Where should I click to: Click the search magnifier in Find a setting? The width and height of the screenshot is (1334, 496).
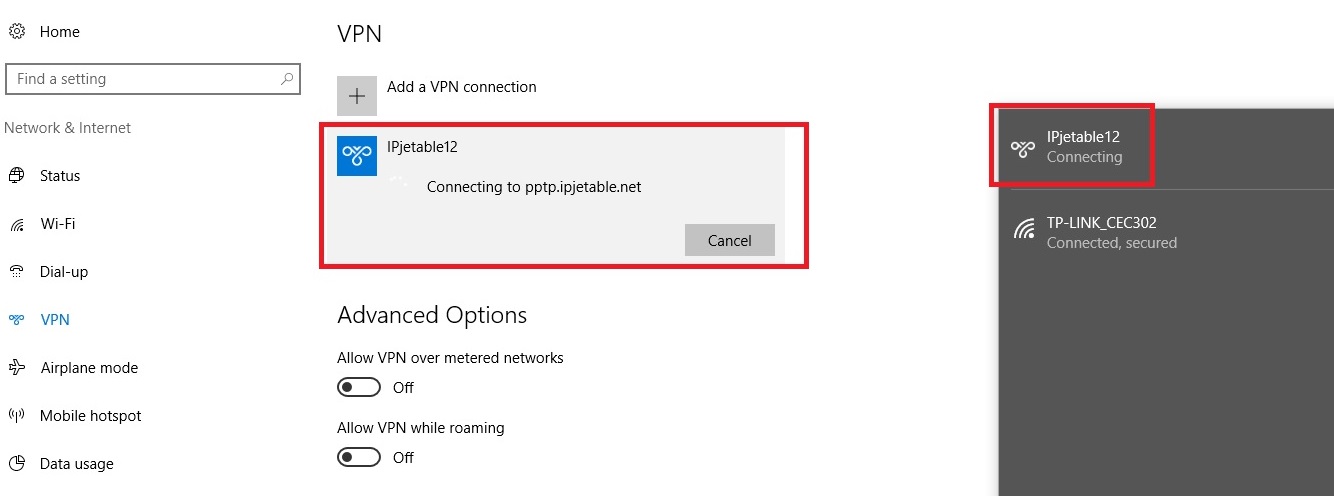(286, 78)
